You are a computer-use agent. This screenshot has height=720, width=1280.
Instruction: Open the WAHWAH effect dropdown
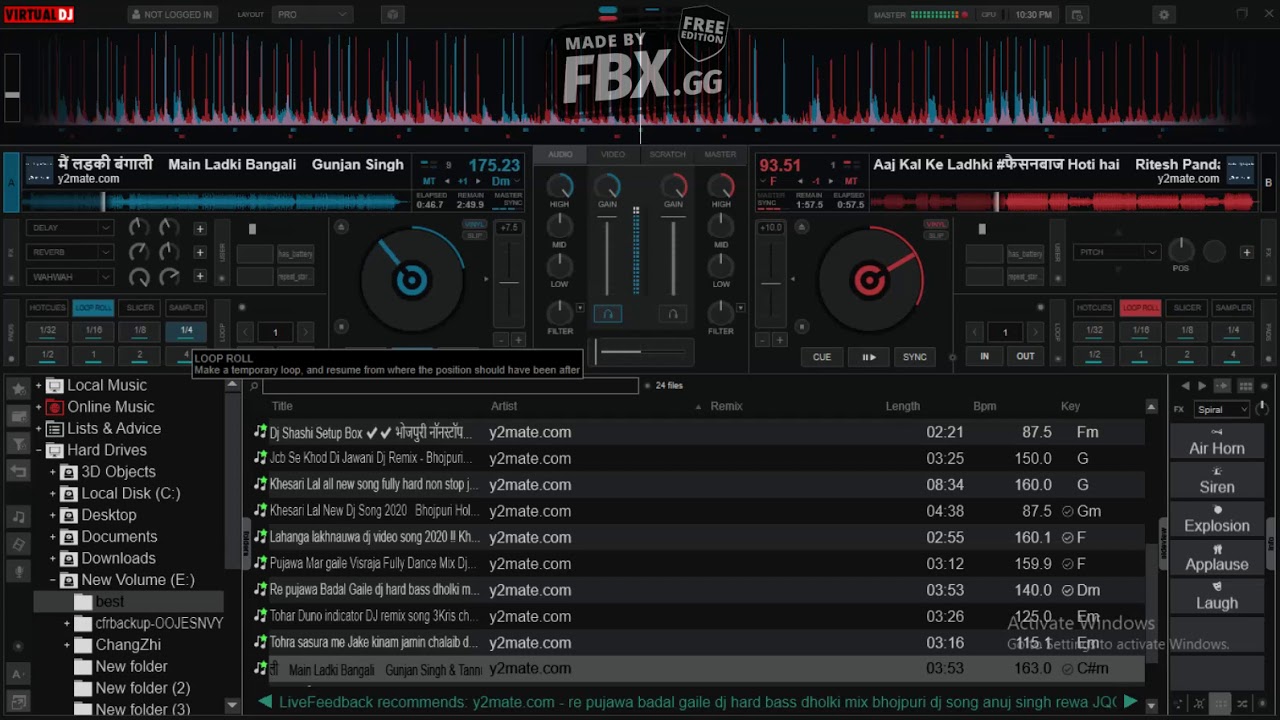coord(70,276)
